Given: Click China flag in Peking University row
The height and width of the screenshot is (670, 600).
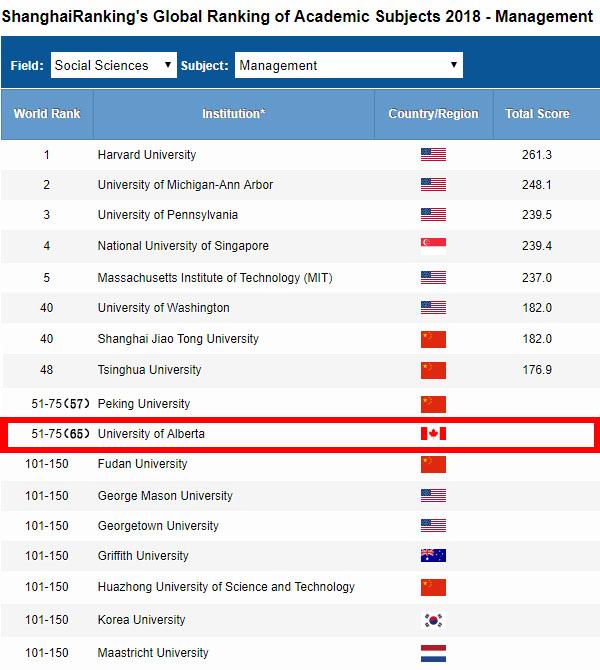Looking at the screenshot, I should [433, 404].
